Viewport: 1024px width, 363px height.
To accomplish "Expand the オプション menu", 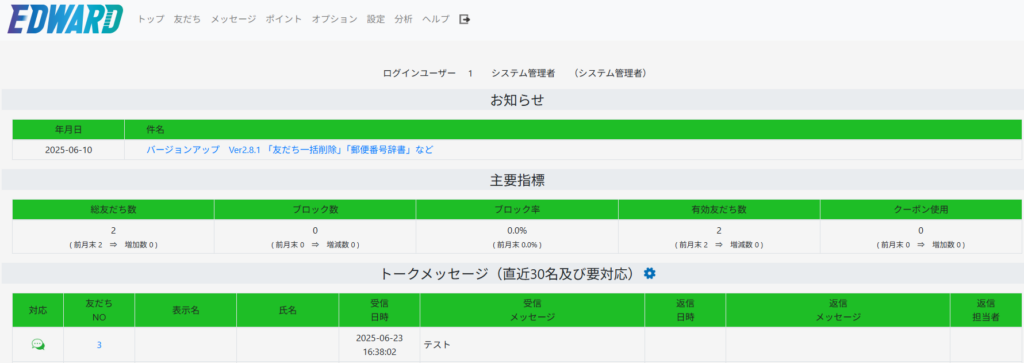I will click(x=334, y=19).
